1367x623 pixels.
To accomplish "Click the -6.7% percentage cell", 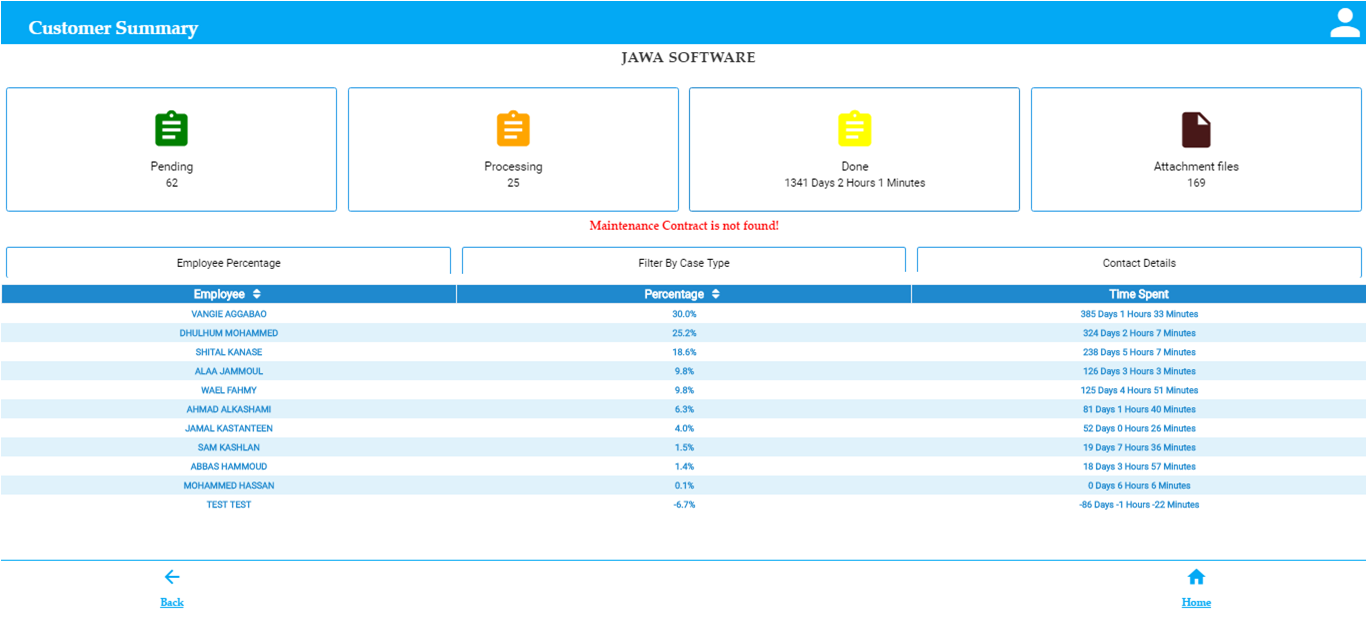I will click(684, 504).
